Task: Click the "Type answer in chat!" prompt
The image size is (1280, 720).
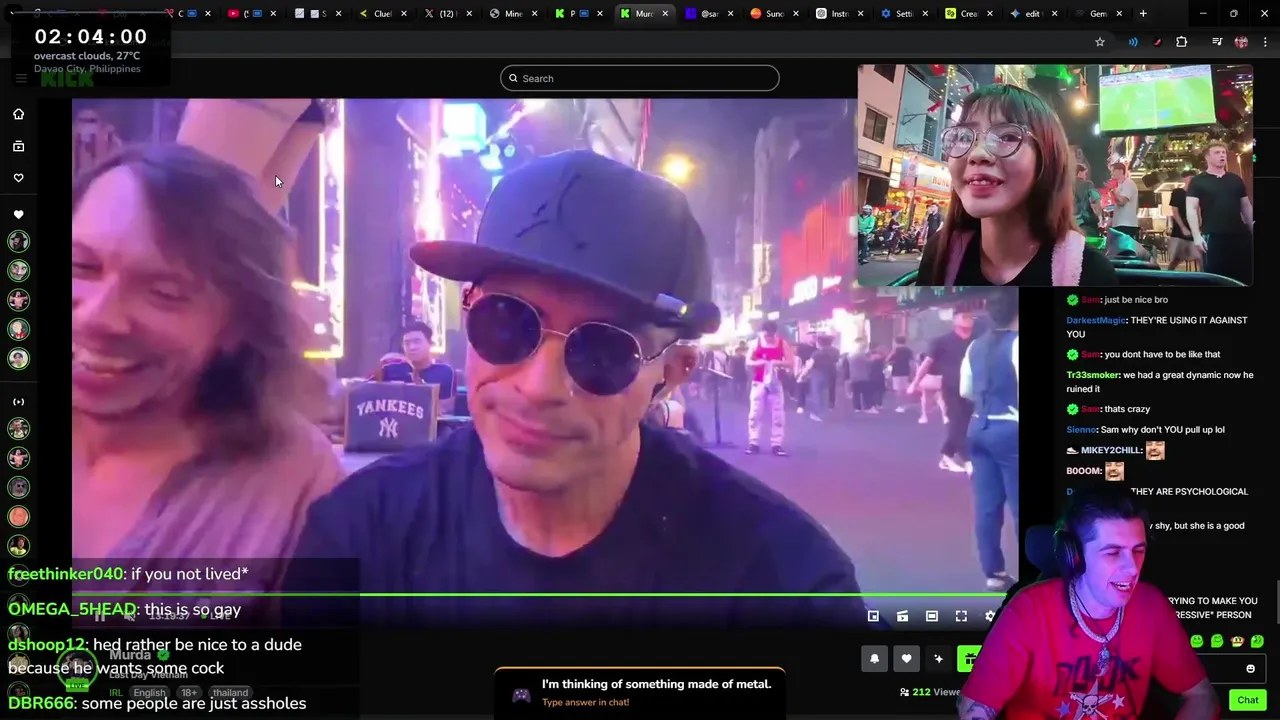Action: tap(585, 702)
